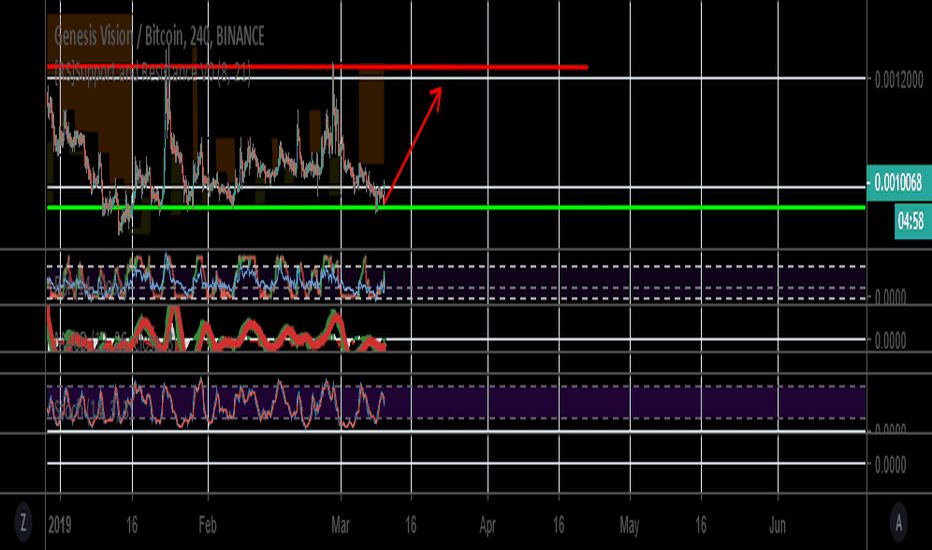932x550 pixels.
Task: Click the Z timezone button at bottom left
Action: pos(23,523)
